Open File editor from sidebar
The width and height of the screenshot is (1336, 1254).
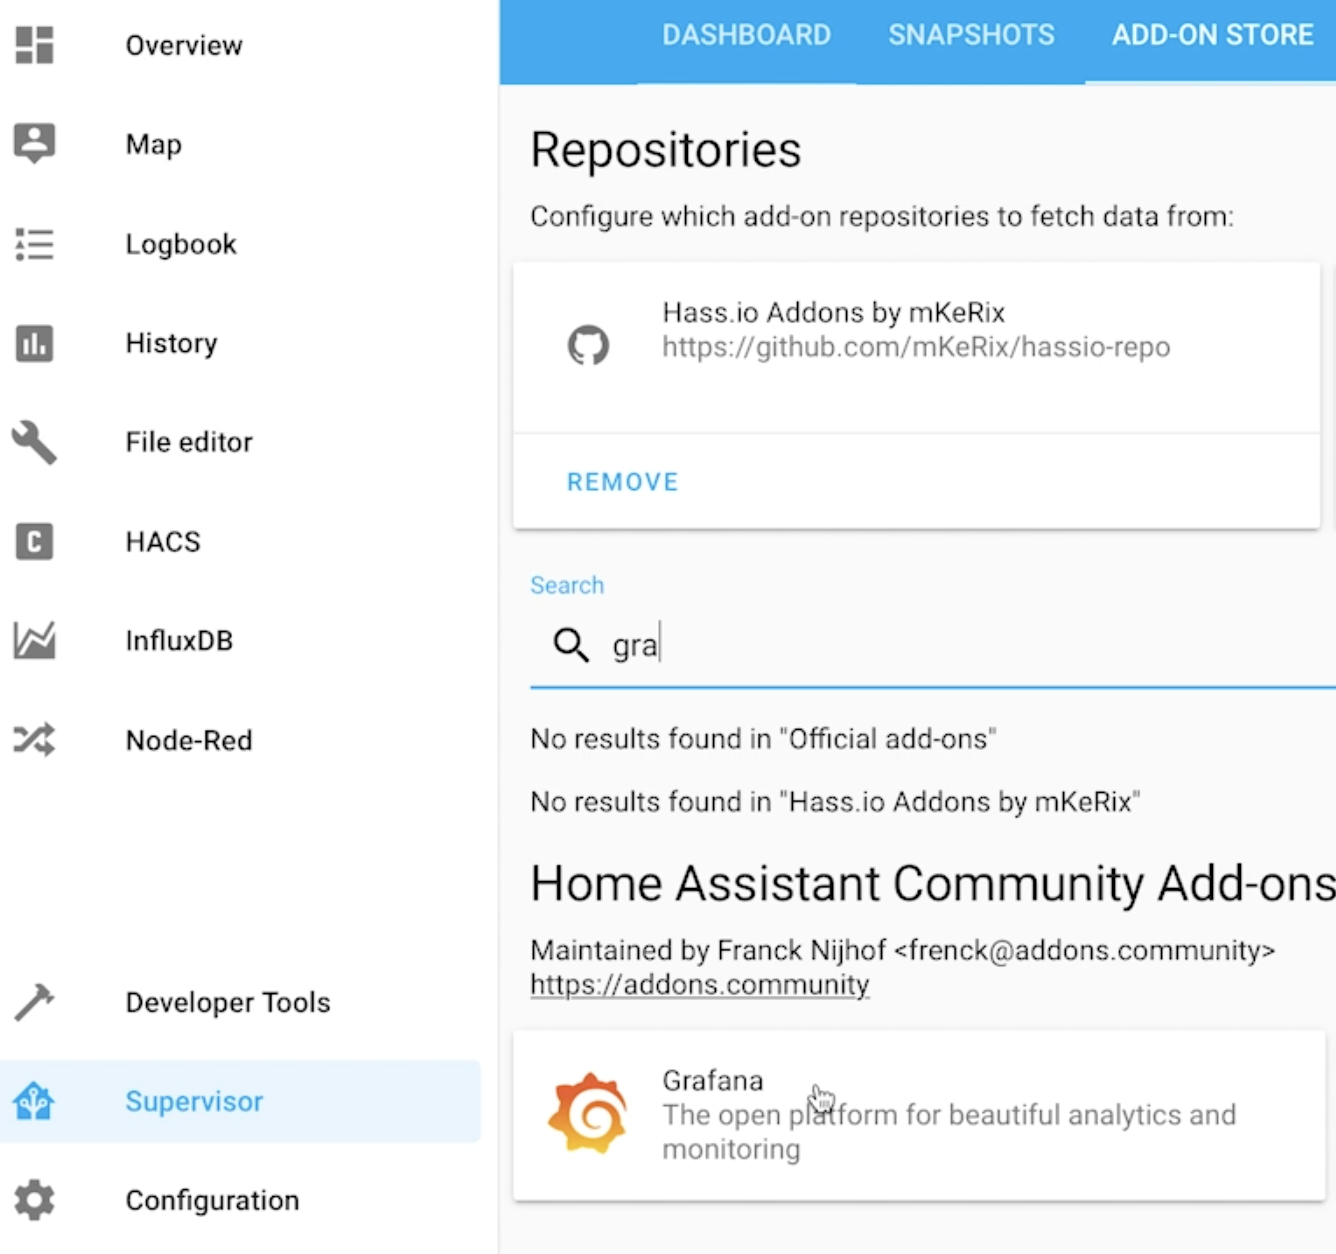(x=240, y=442)
